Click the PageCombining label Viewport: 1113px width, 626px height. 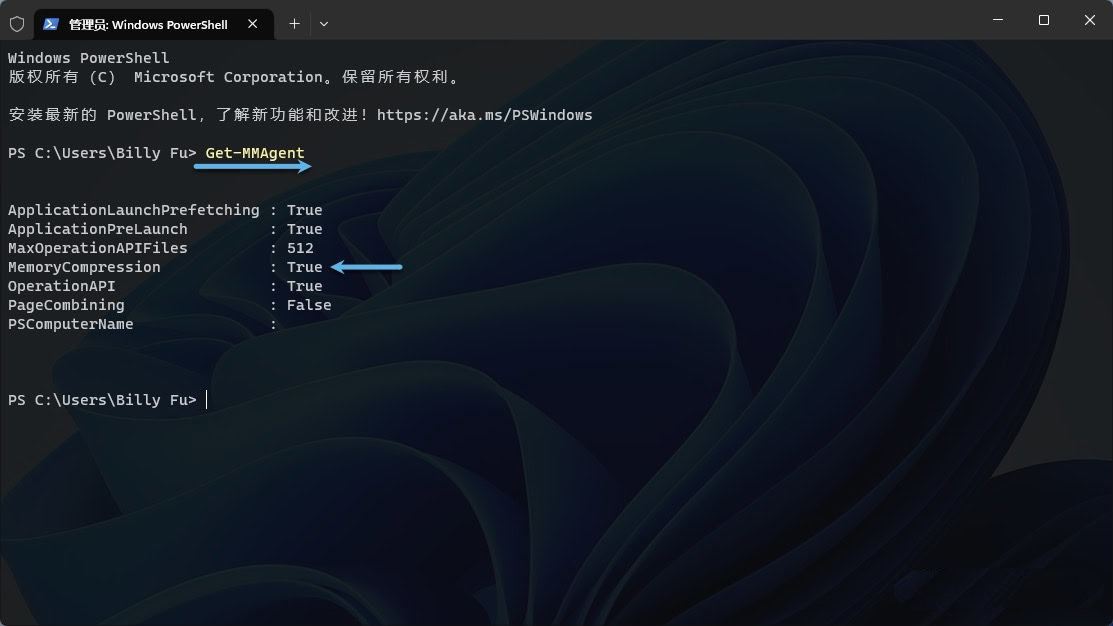(x=66, y=305)
